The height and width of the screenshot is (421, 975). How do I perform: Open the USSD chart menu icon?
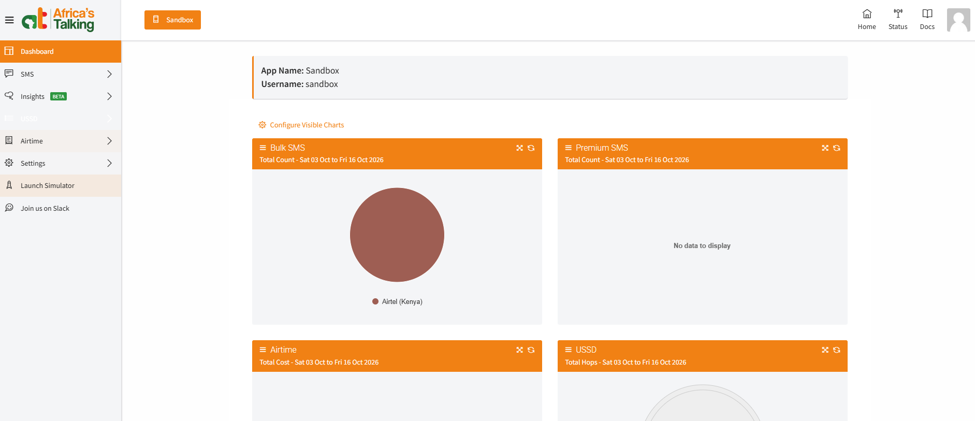568,350
